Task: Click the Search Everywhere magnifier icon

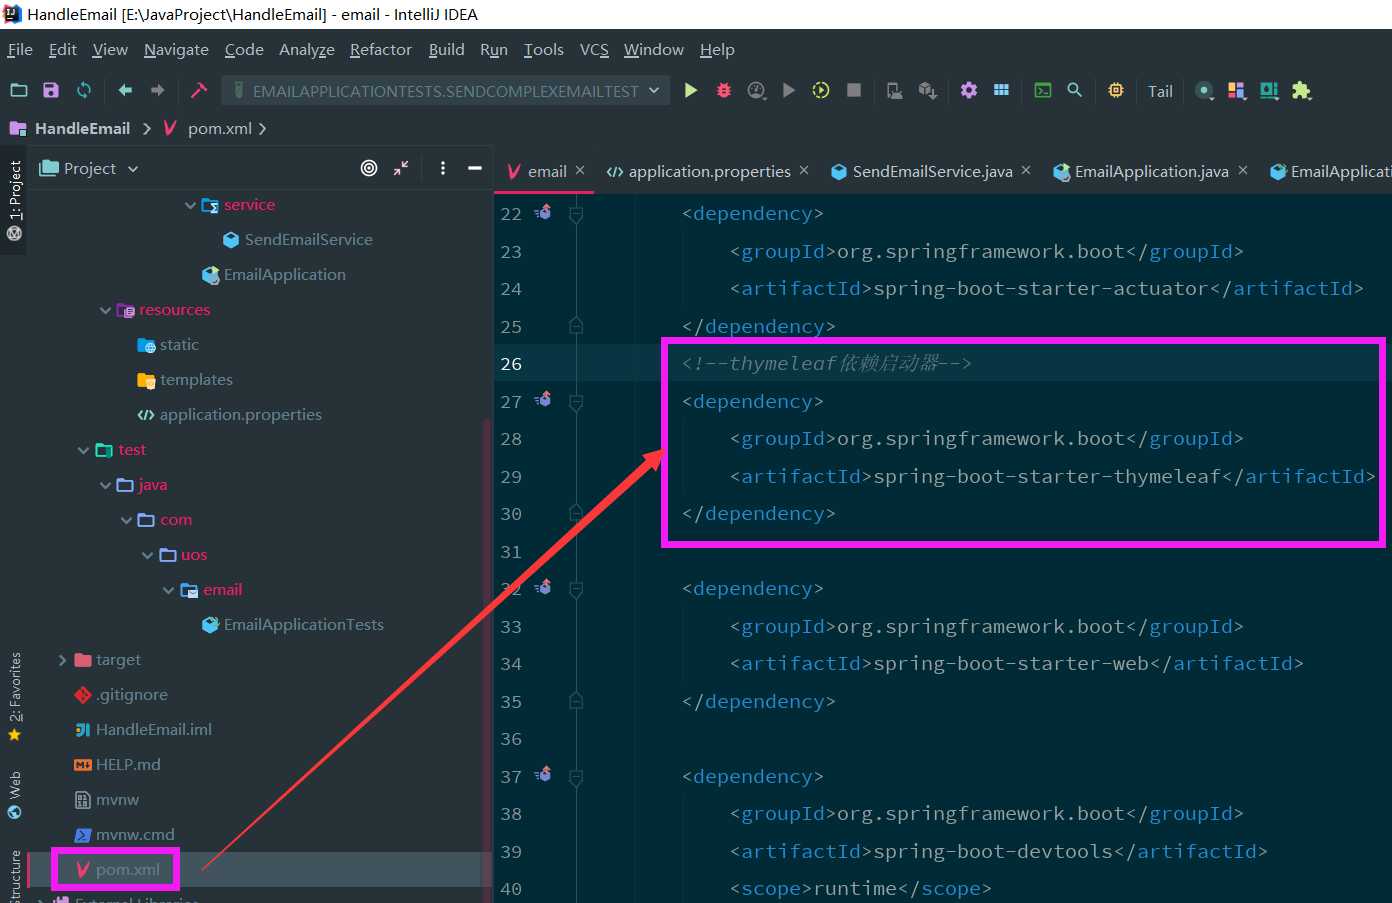Action: pyautogui.click(x=1075, y=90)
